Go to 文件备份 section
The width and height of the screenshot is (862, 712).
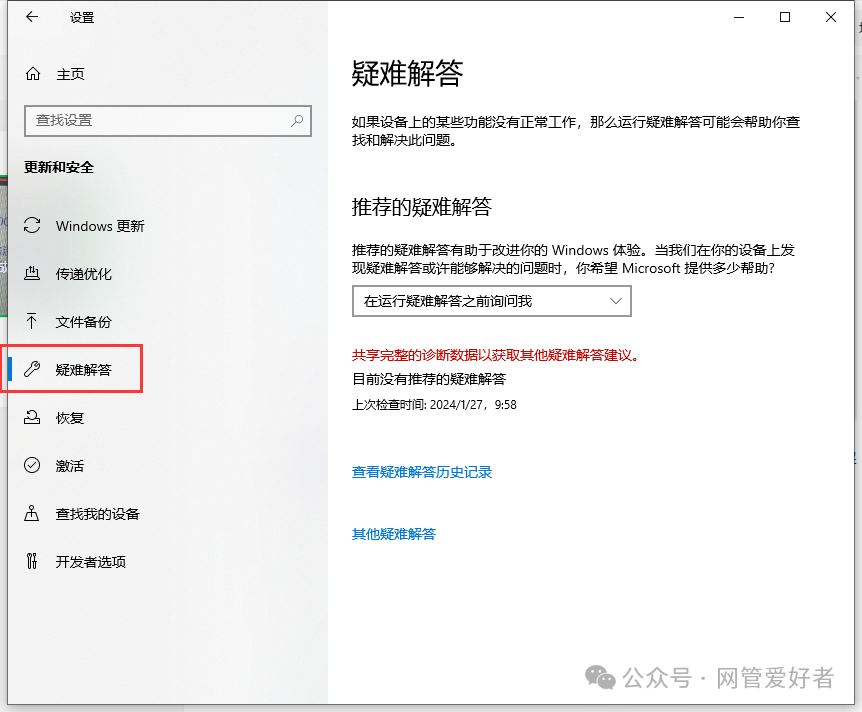point(84,322)
